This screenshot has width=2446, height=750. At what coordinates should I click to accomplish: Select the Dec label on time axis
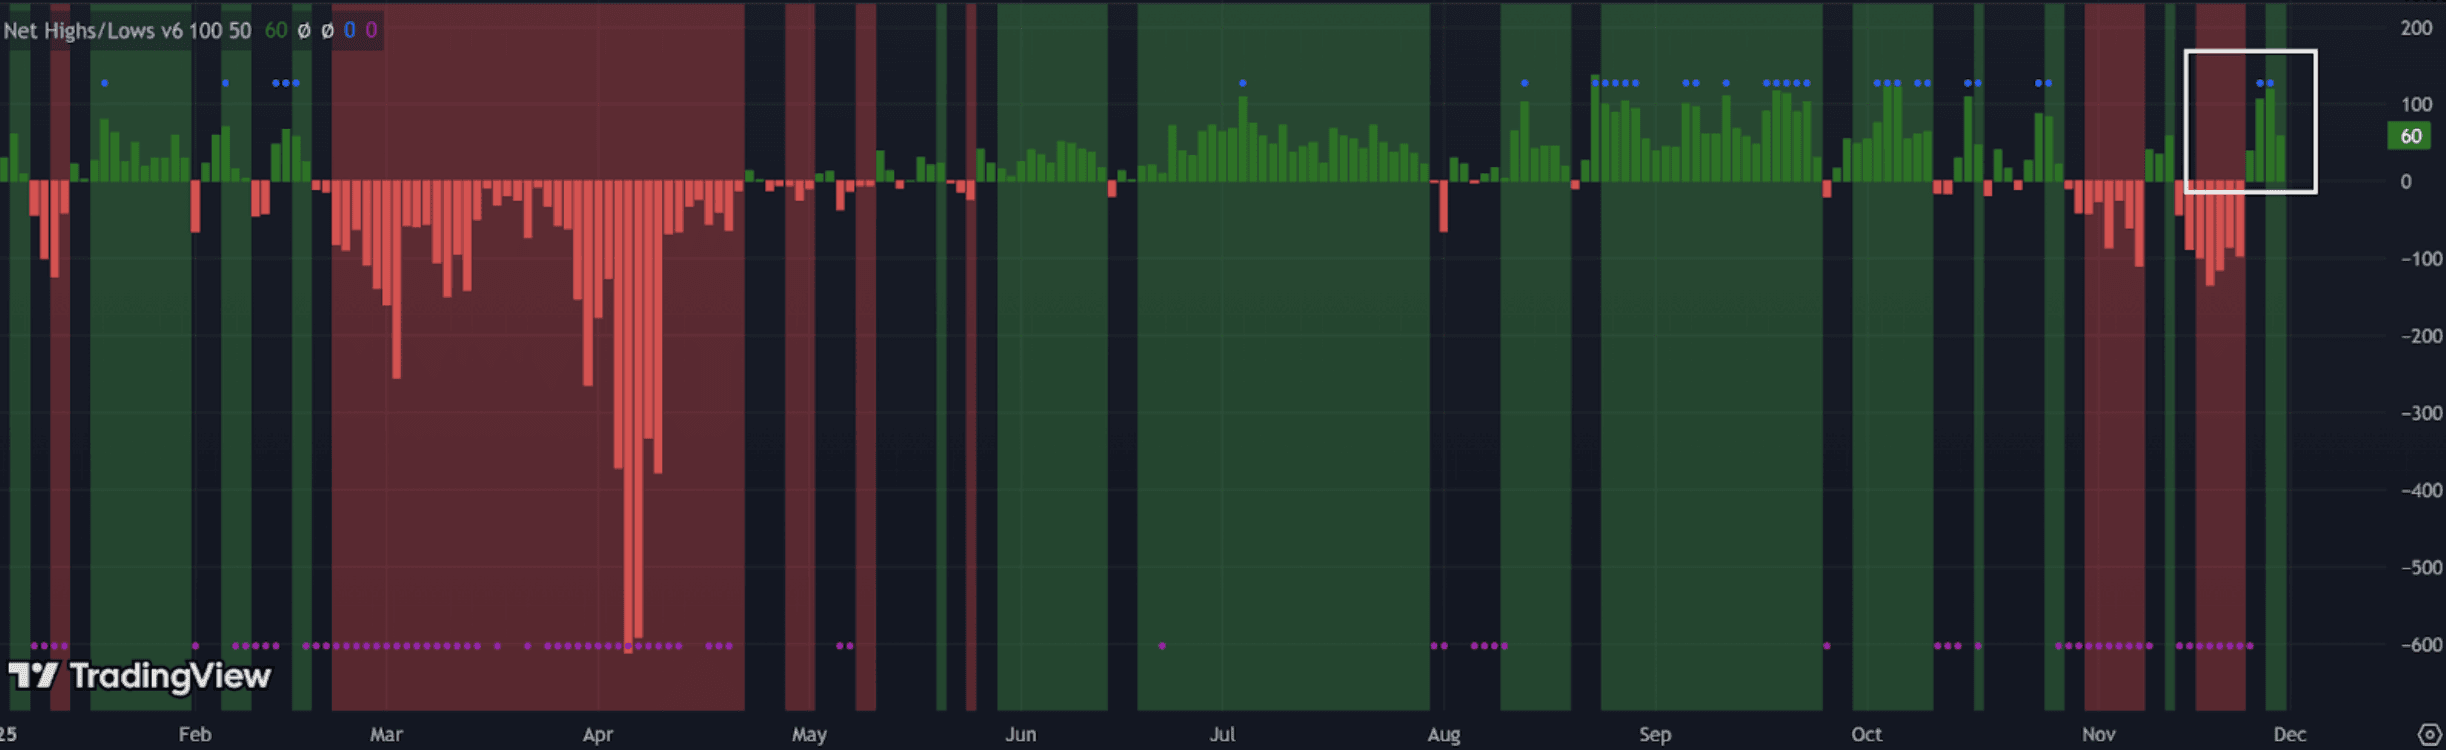pos(2289,735)
